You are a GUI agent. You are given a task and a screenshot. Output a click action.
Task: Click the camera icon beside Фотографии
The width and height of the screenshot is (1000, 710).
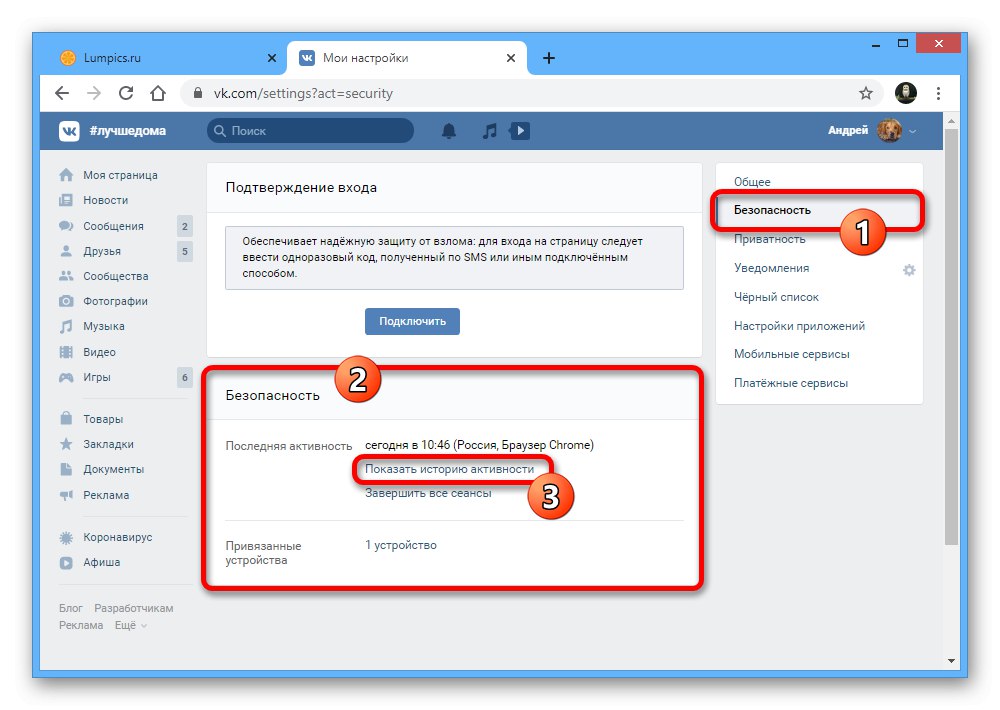66,301
